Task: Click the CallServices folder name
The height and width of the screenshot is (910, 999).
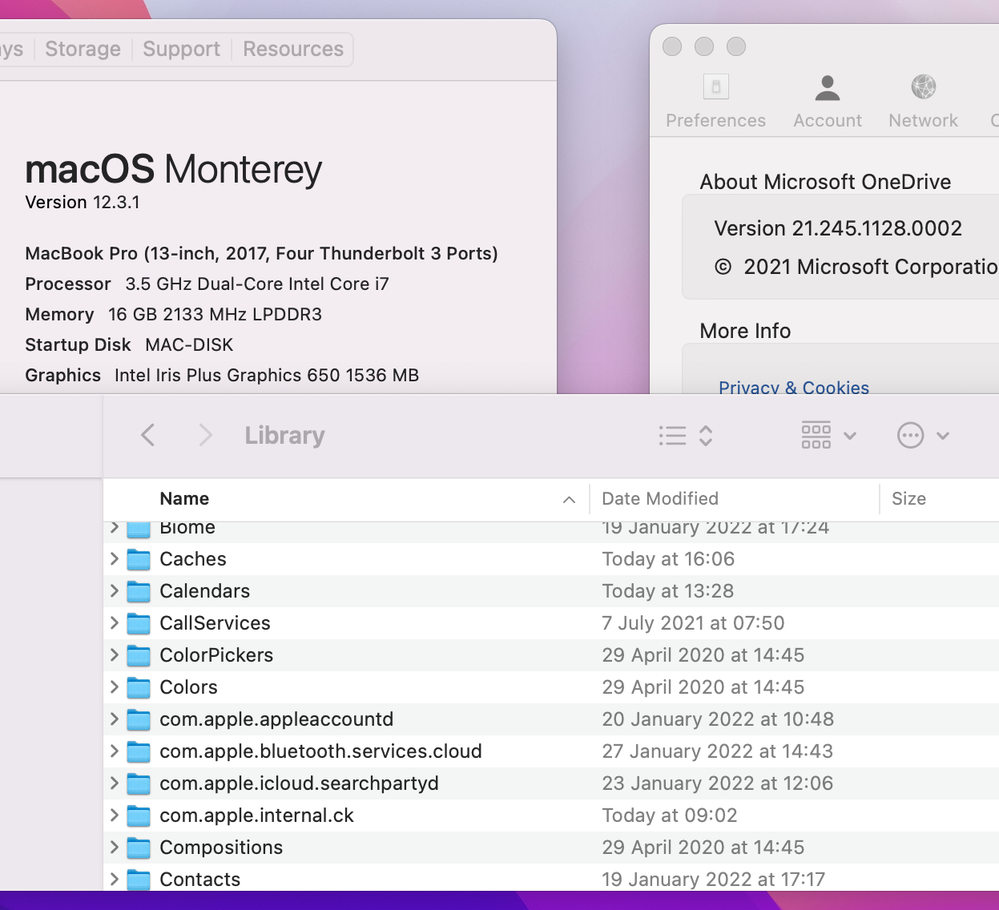Action: [x=215, y=623]
